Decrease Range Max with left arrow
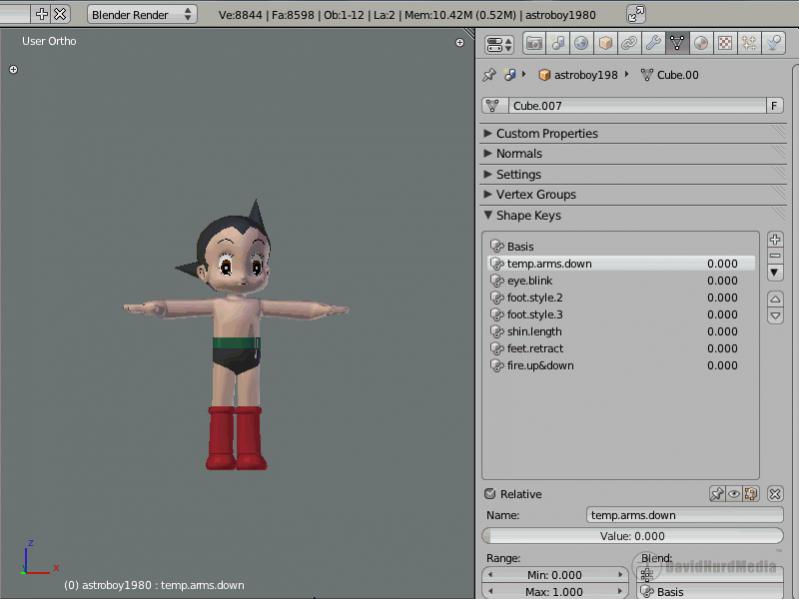Viewport: 799px width, 599px height. 490,591
